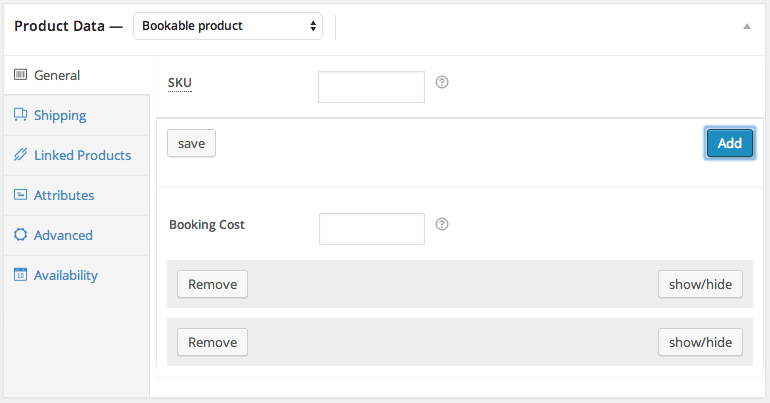The width and height of the screenshot is (770, 403).
Task: Collapse the Product Data panel arrow
Action: (x=746, y=26)
